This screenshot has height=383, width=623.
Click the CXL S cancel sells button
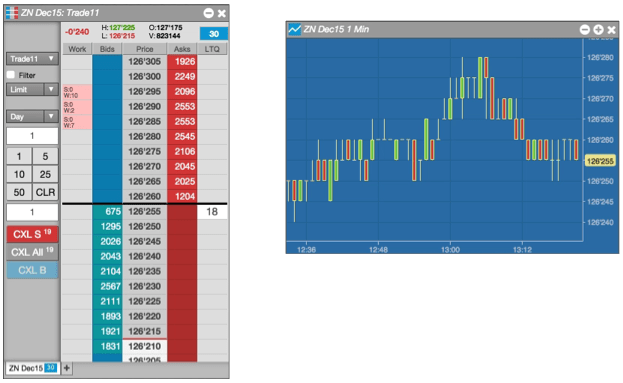click(32, 234)
